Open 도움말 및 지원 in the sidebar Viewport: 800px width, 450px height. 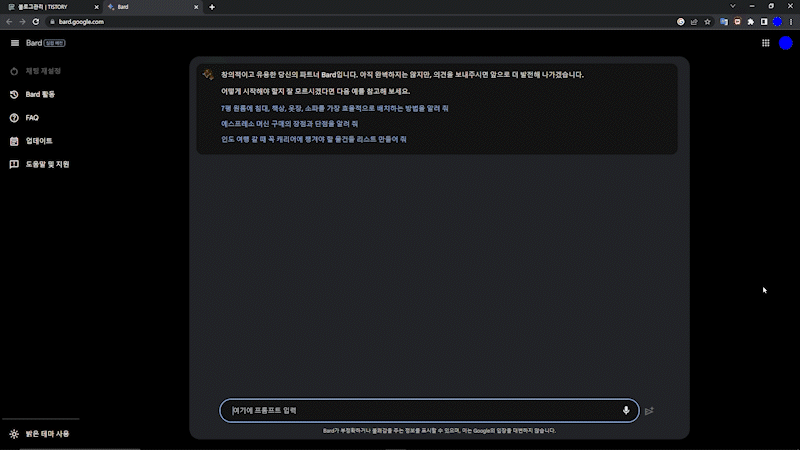pos(47,164)
